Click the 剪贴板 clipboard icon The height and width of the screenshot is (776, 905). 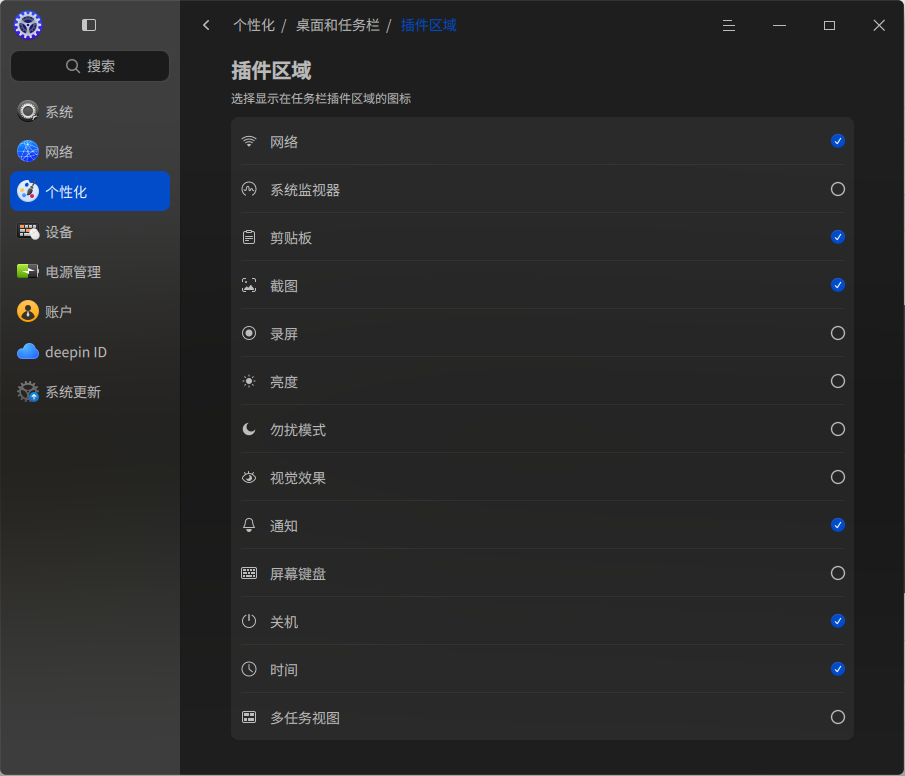pos(249,237)
